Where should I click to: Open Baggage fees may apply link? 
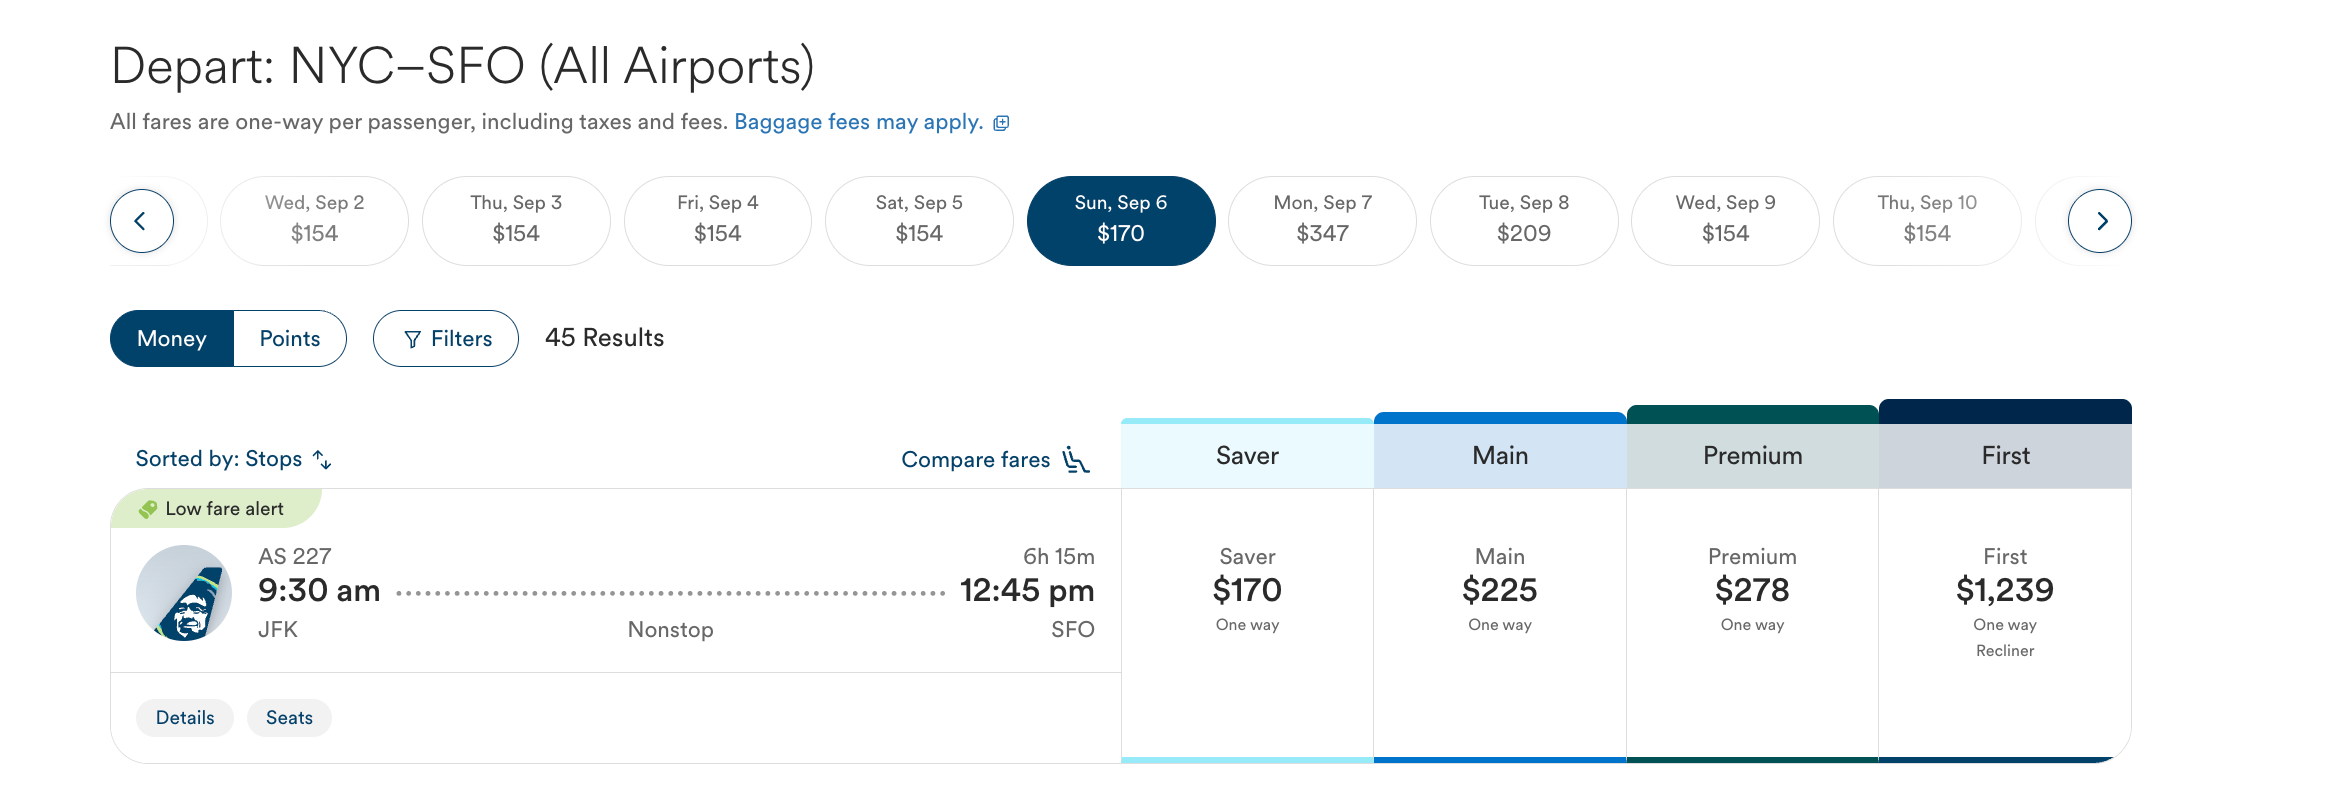point(859,122)
